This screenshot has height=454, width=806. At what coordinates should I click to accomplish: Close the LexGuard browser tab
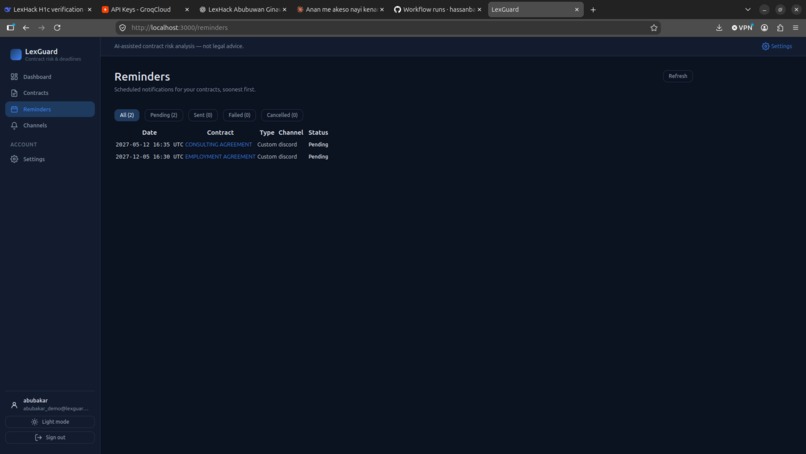576,9
